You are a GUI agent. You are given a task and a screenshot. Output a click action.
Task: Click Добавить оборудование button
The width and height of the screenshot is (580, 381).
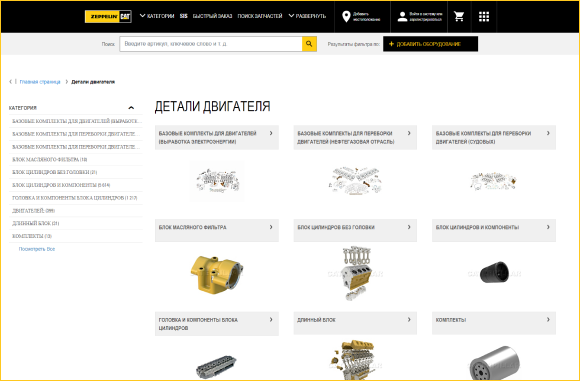click(430, 44)
